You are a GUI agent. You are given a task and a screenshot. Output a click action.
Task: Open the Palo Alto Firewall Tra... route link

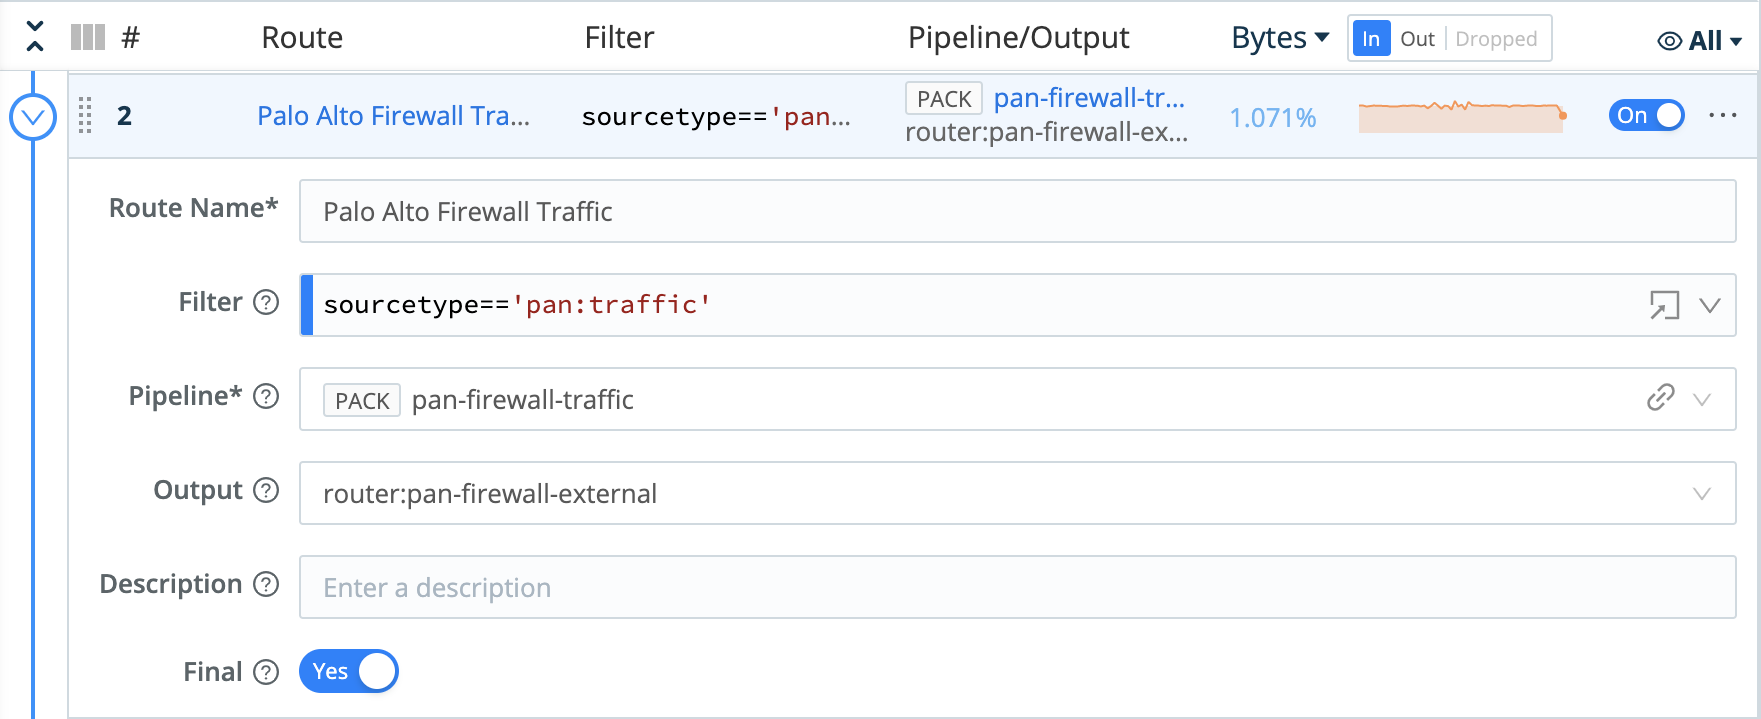(393, 116)
